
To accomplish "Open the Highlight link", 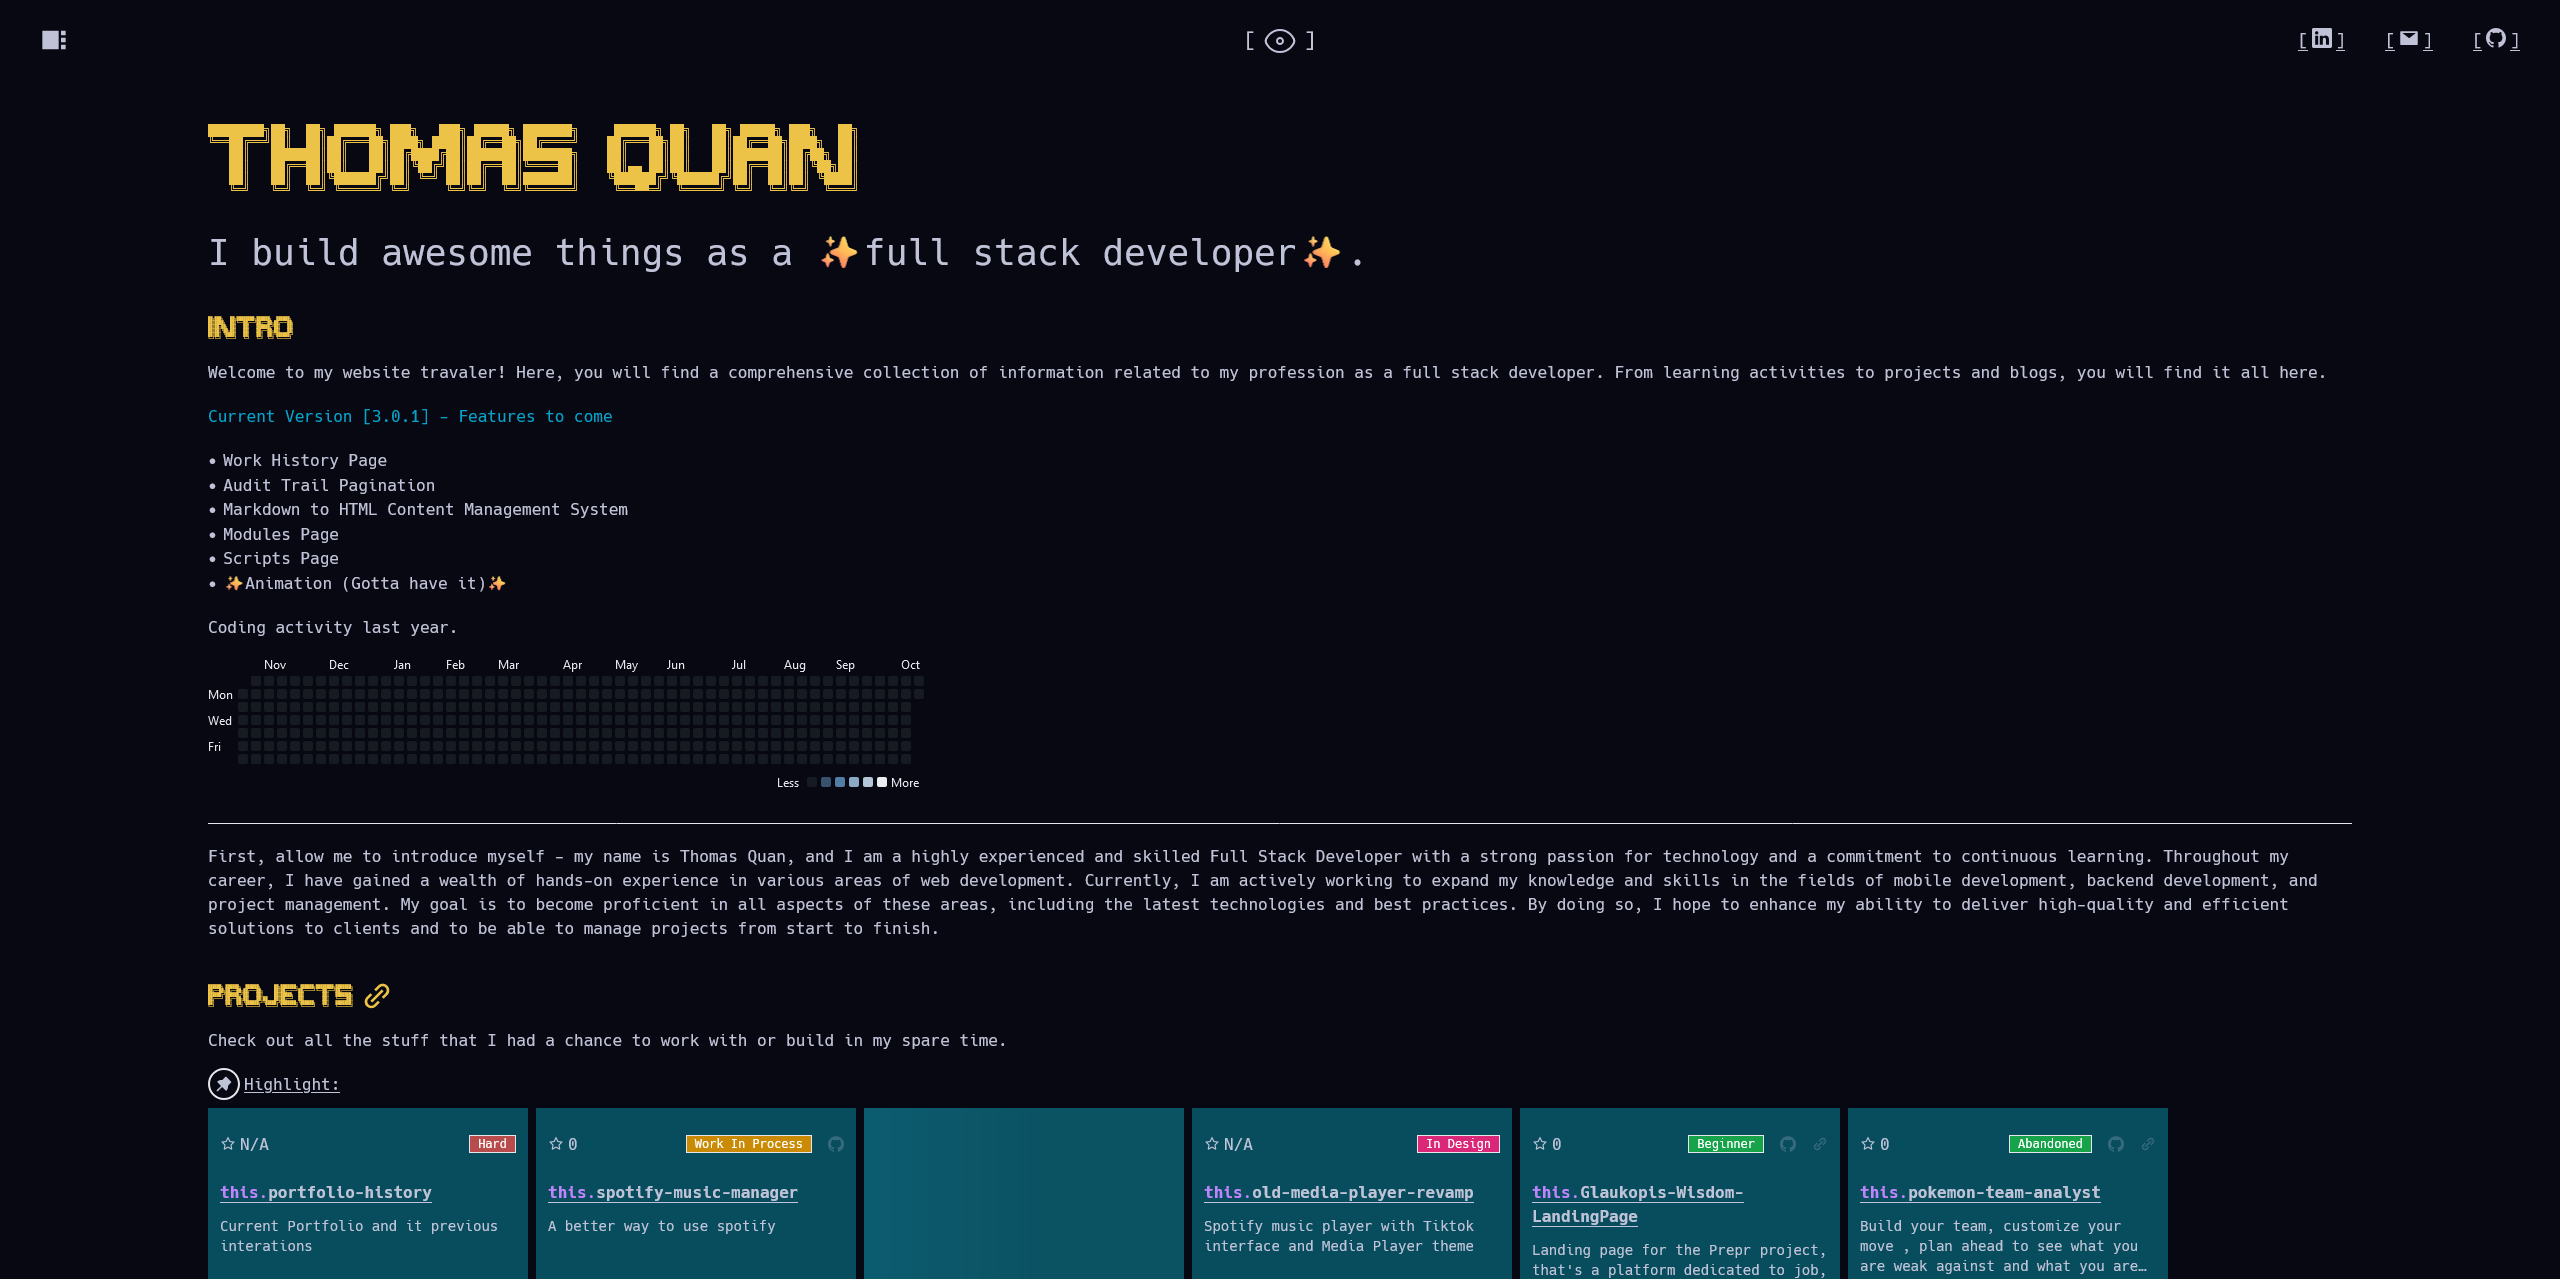I will 291,1084.
